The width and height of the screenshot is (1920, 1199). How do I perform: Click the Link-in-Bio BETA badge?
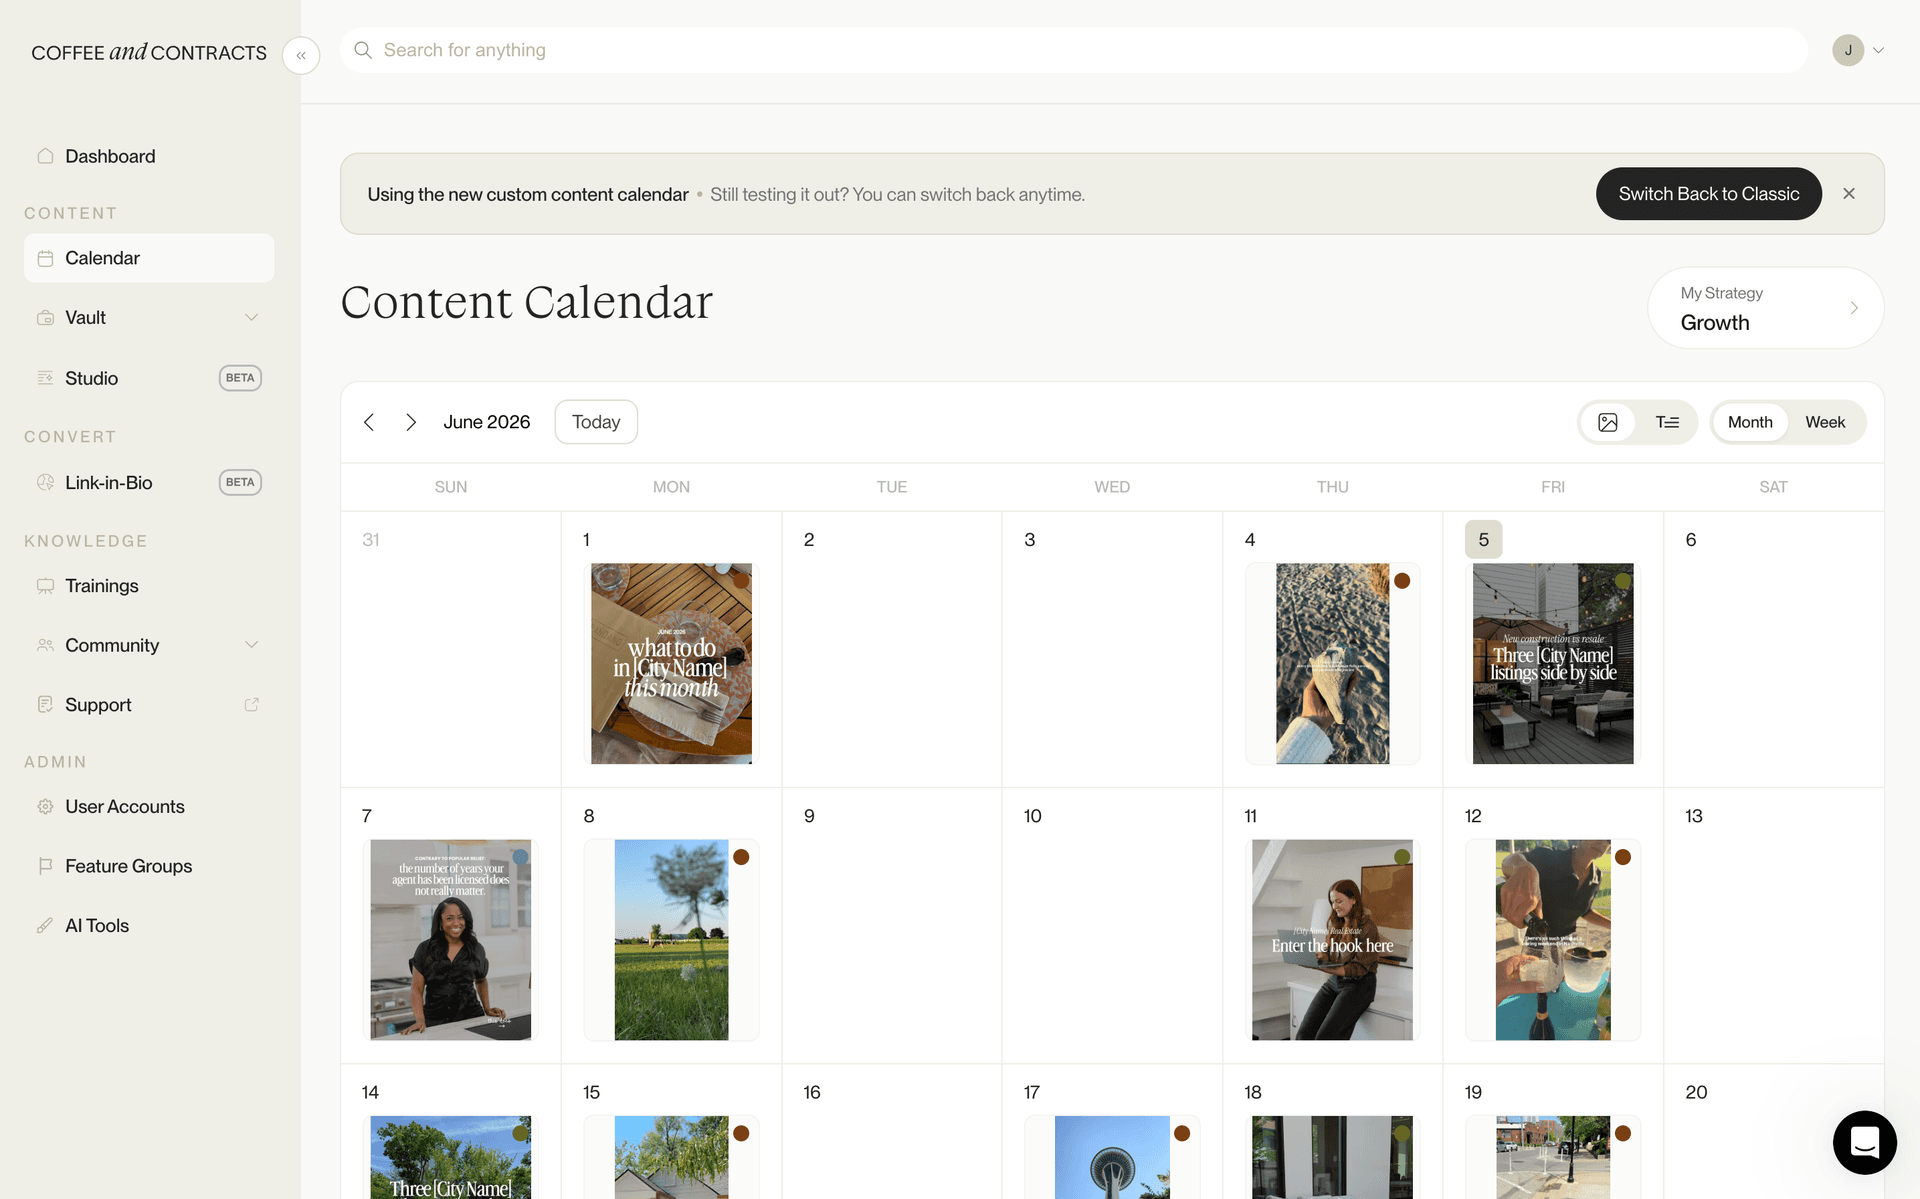point(240,483)
